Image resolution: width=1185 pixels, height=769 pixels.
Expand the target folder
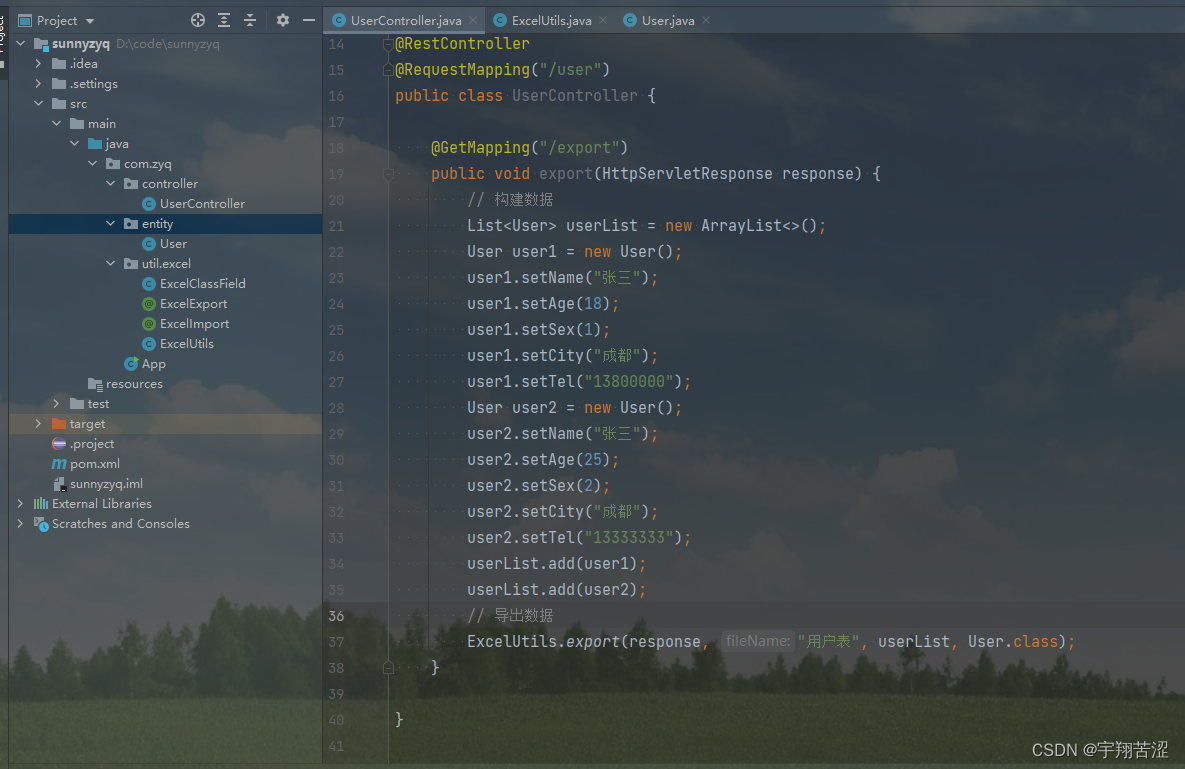(x=39, y=424)
